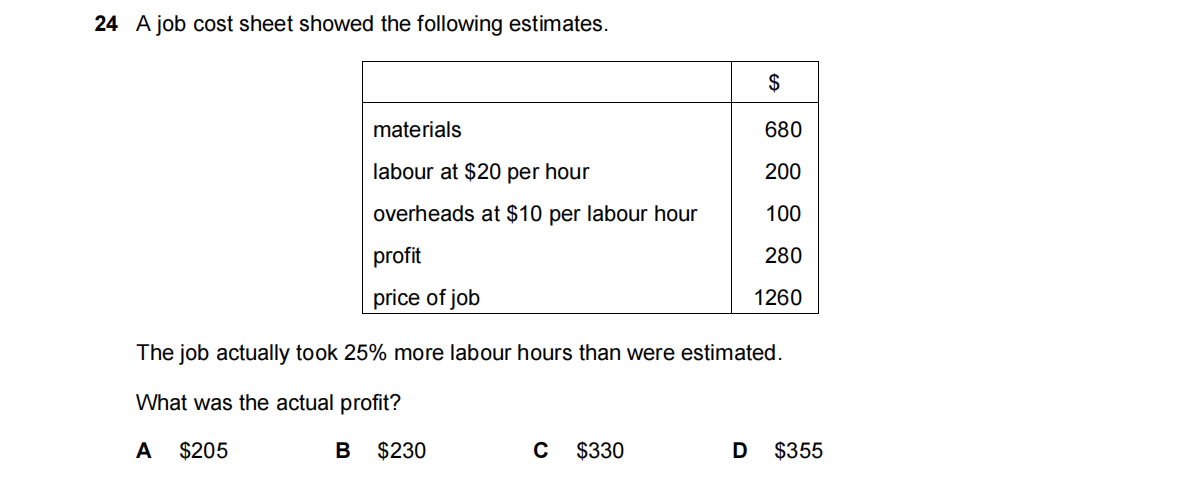Image resolution: width=1178 pixels, height=494 pixels.
Task: Click the materials value 680
Action: coord(782,130)
